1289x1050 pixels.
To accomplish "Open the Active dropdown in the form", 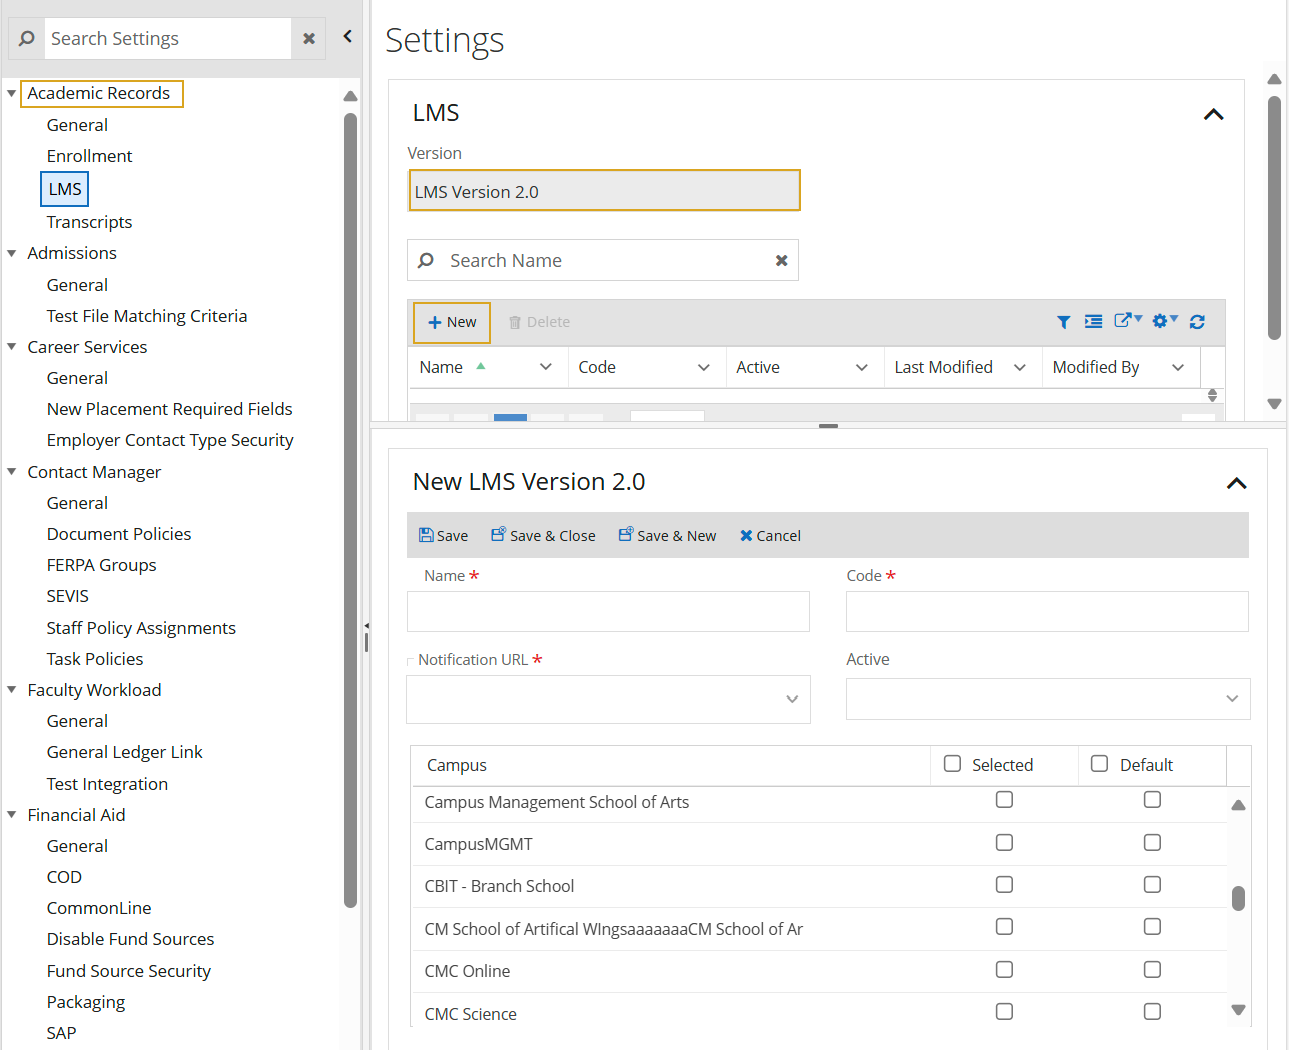I will point(1231,699).
